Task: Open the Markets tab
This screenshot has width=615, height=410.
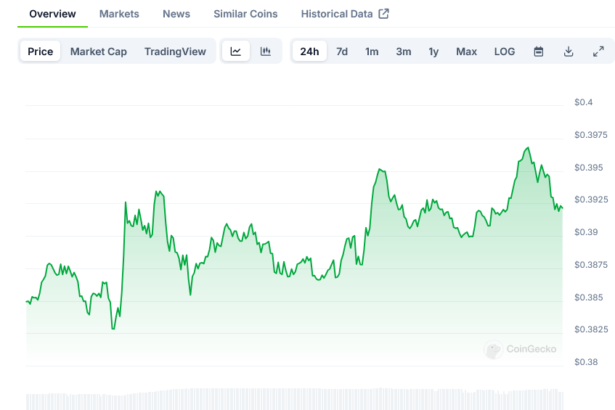Action: 119,14
